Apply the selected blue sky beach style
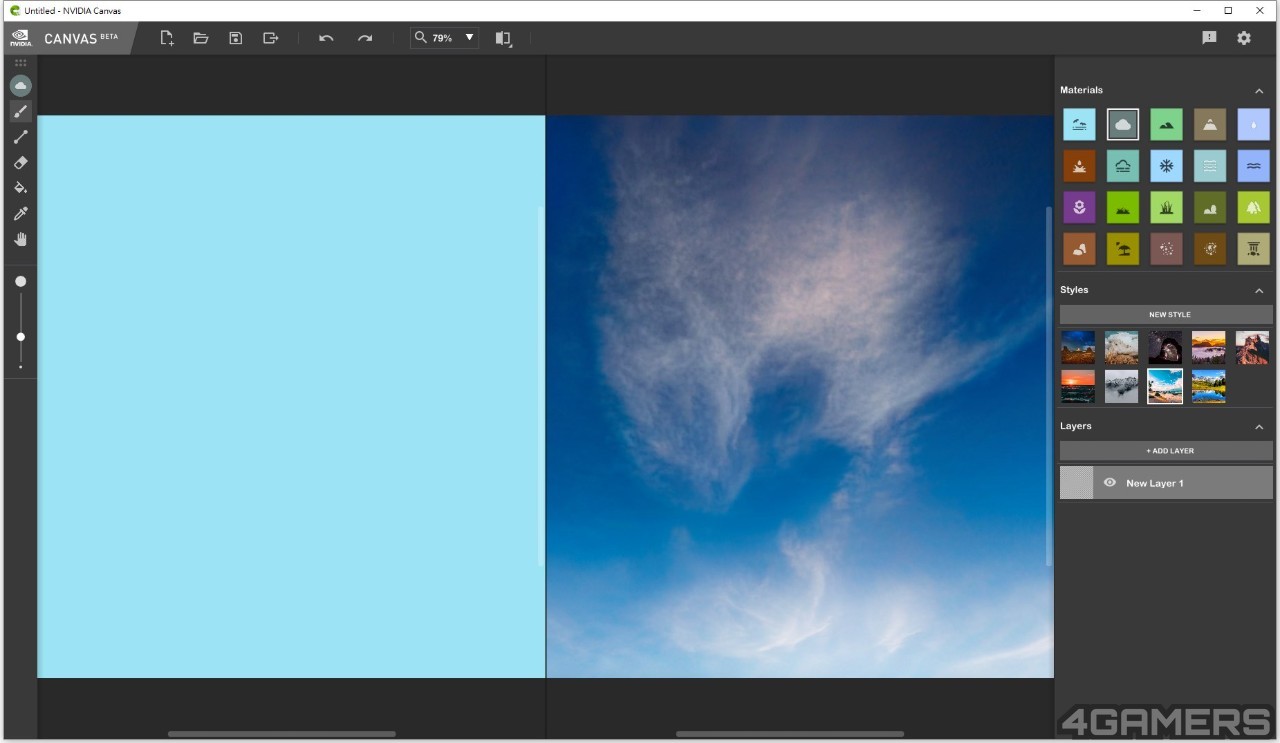 pyautogui.click(x=1165, y=386)
